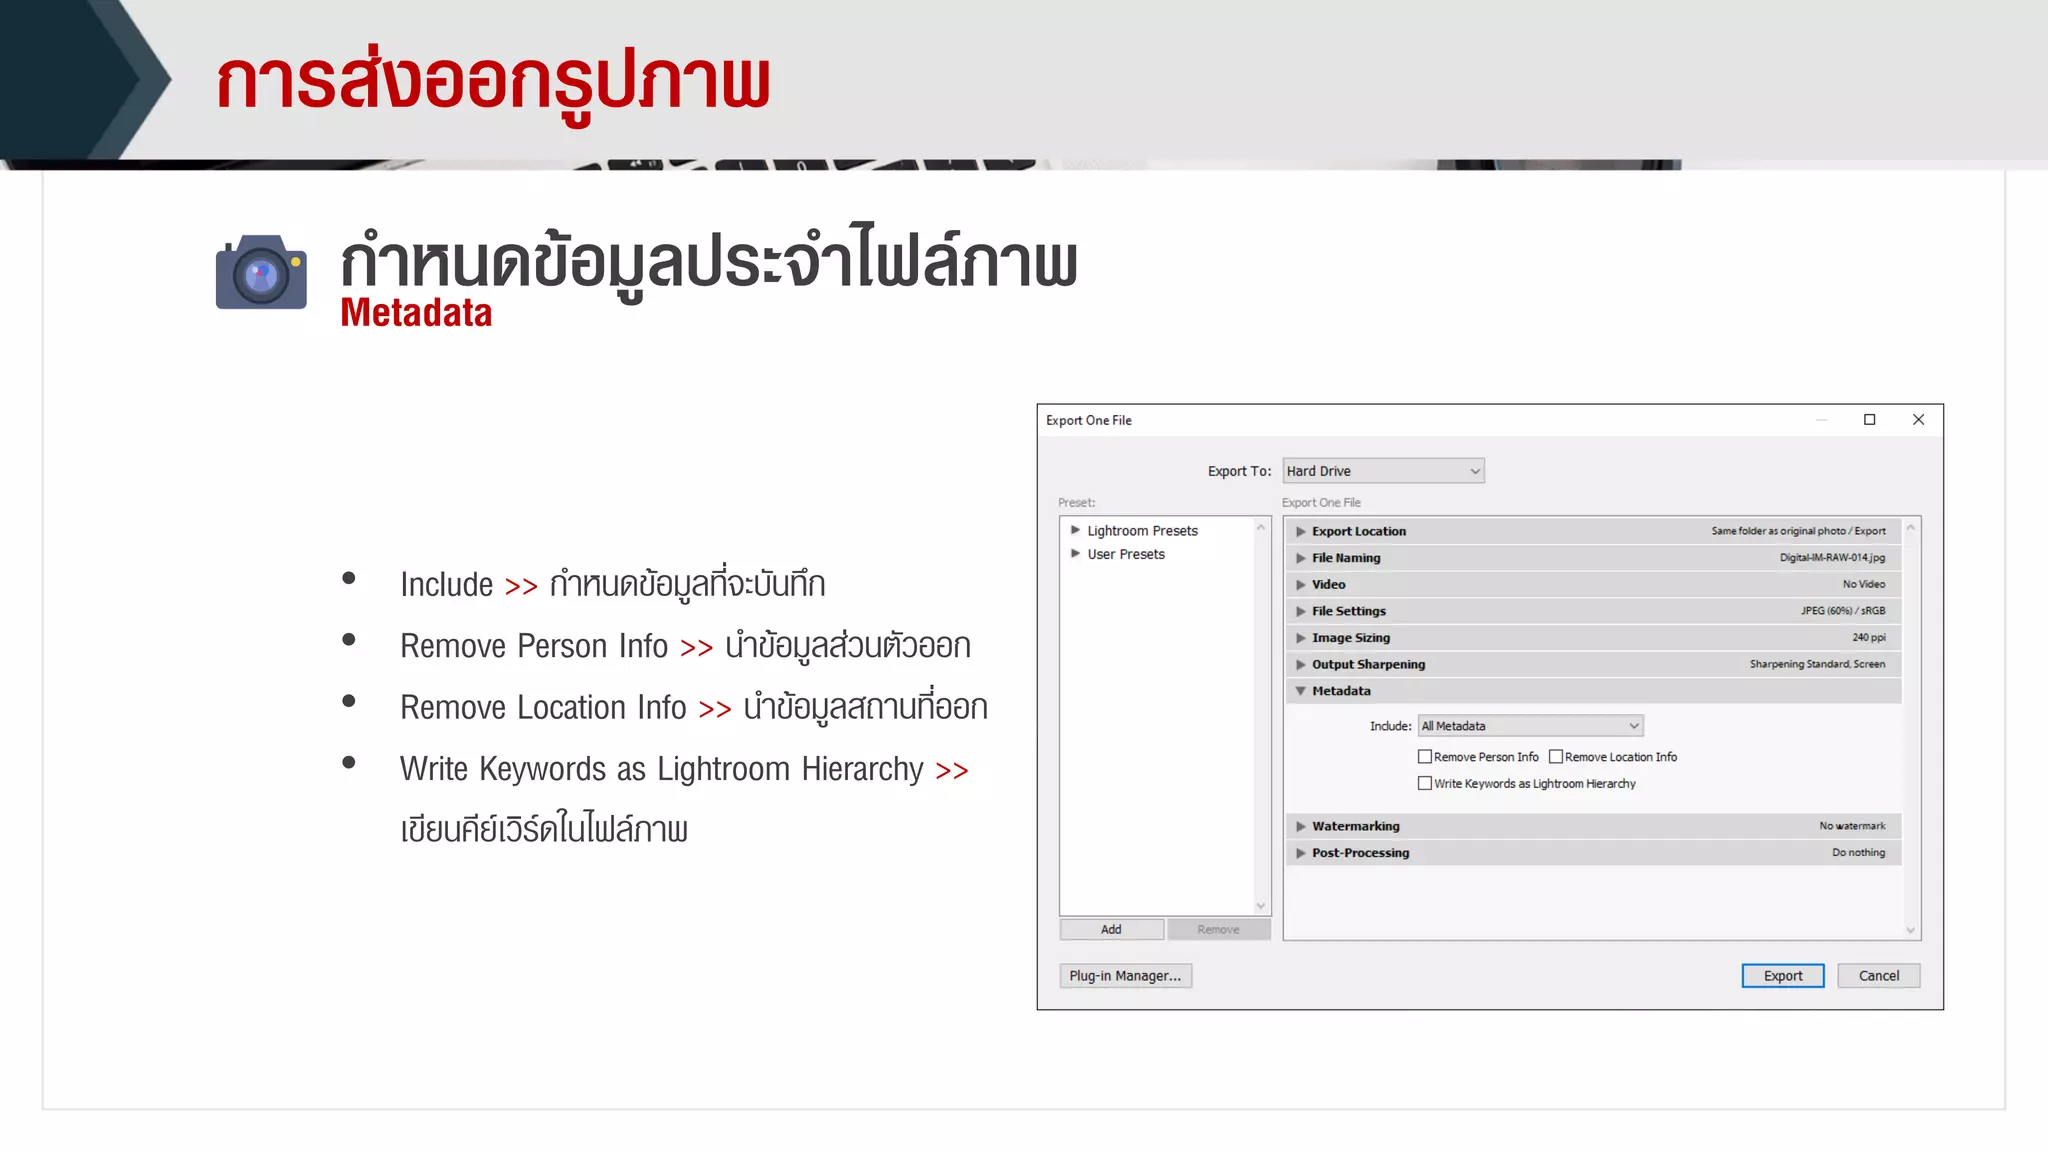Click 'JPEG (60%) / sRGB' summary text
2048x1152 pixels.
pos(1843,611)
